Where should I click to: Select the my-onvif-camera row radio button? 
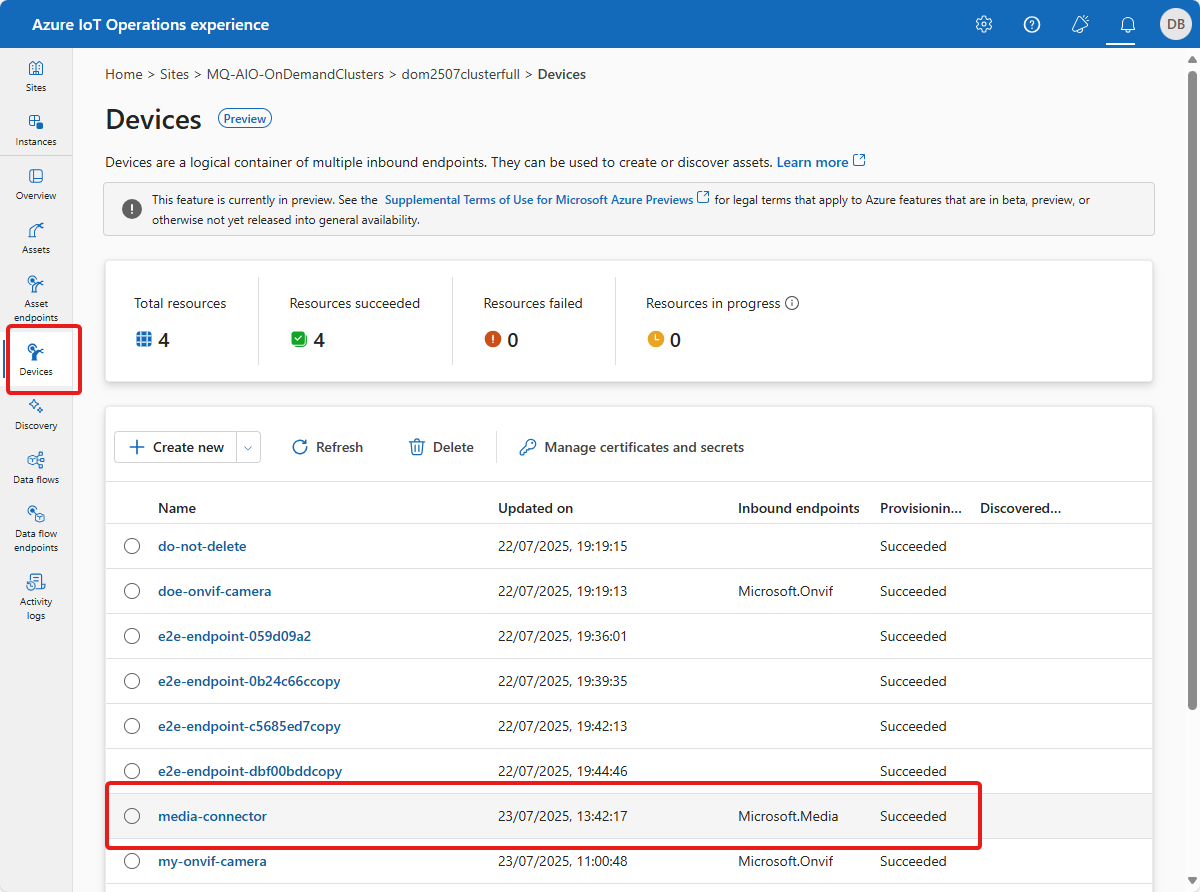[x=132, y=861]
